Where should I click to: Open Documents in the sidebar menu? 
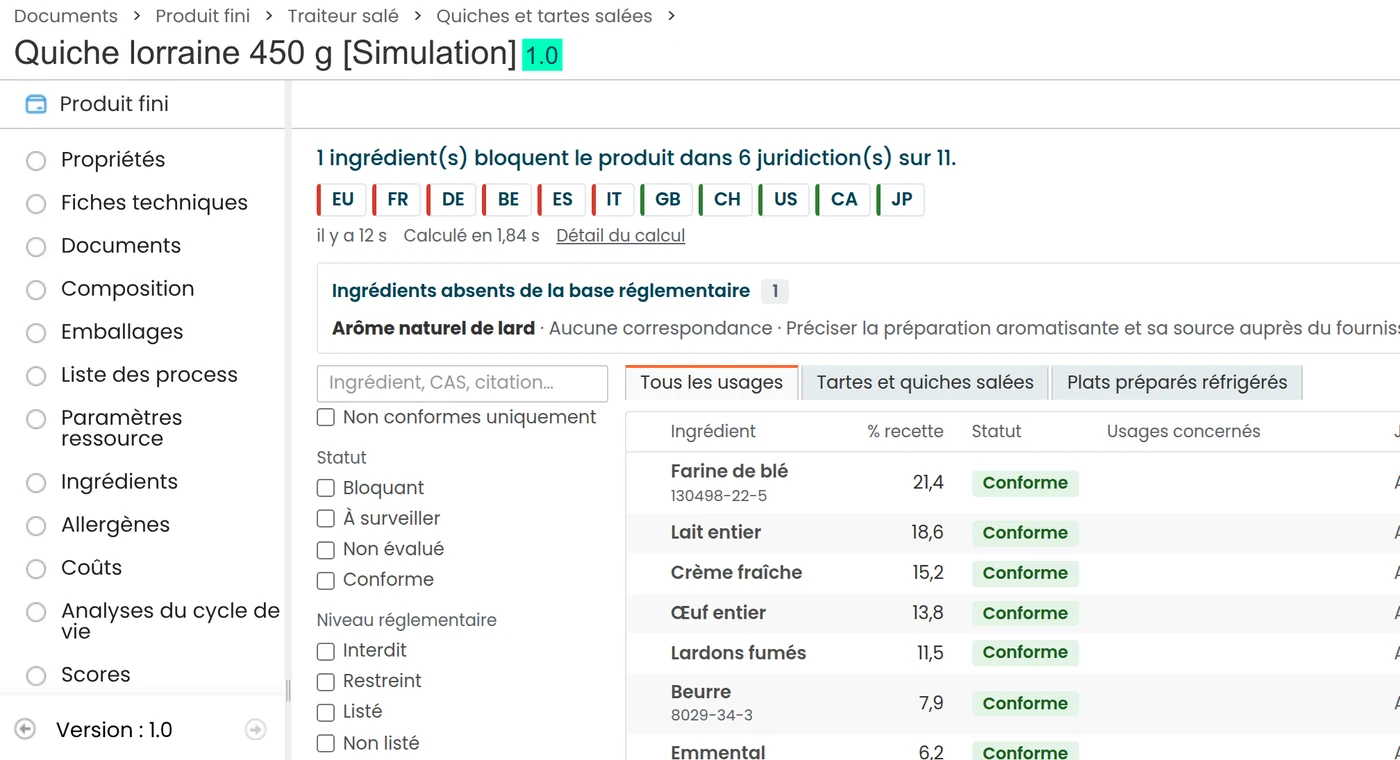coord(121,246)
